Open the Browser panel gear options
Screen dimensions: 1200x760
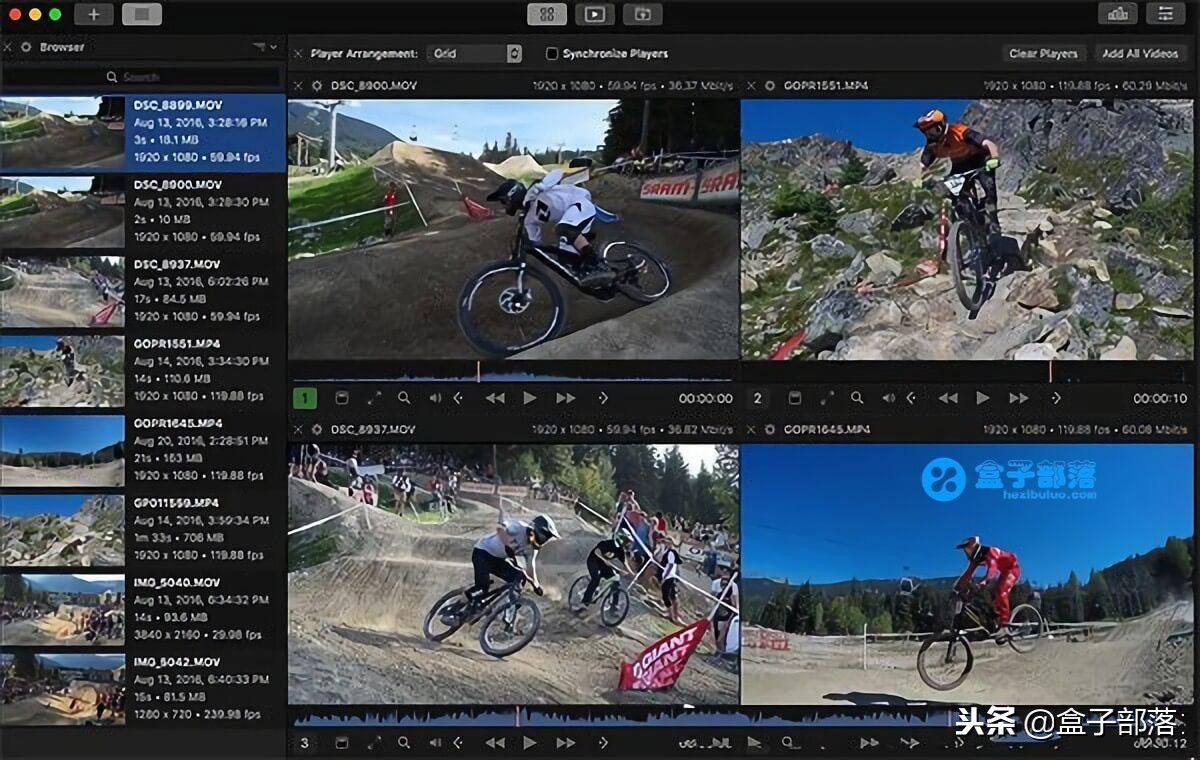pos(26,47)
